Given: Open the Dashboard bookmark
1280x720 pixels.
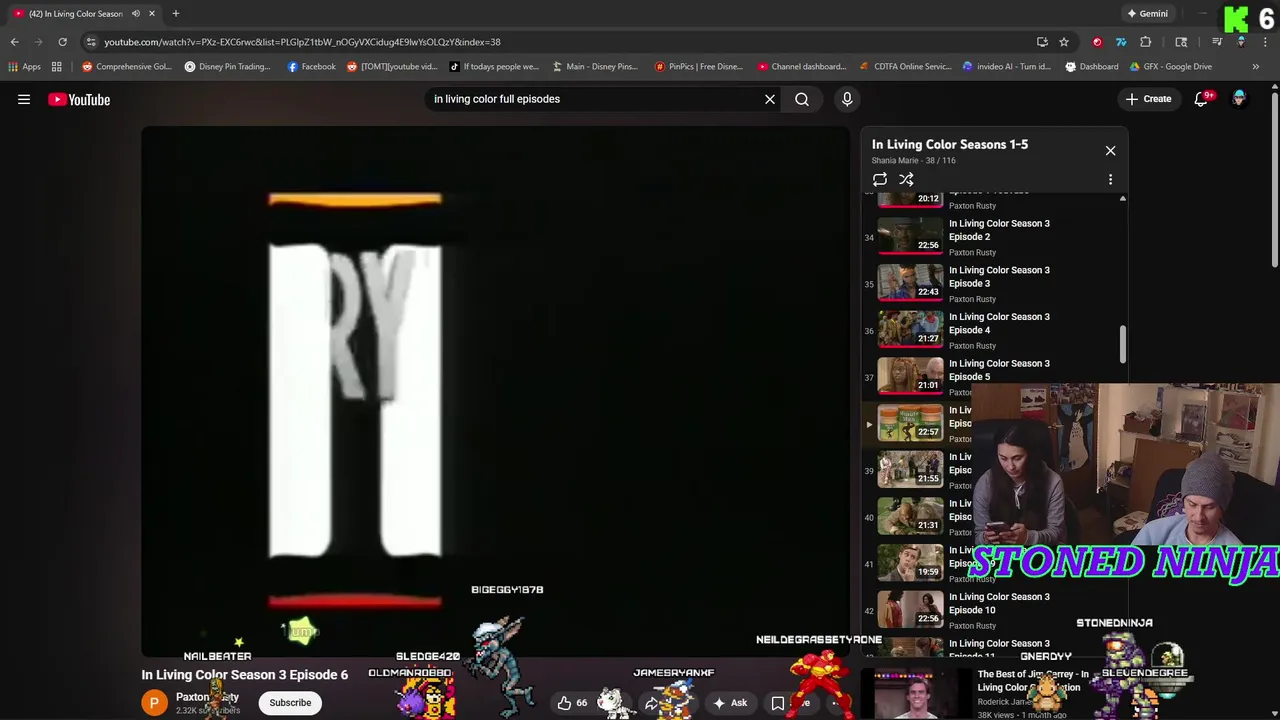Looking at the screenshot, I should 1091,67.
